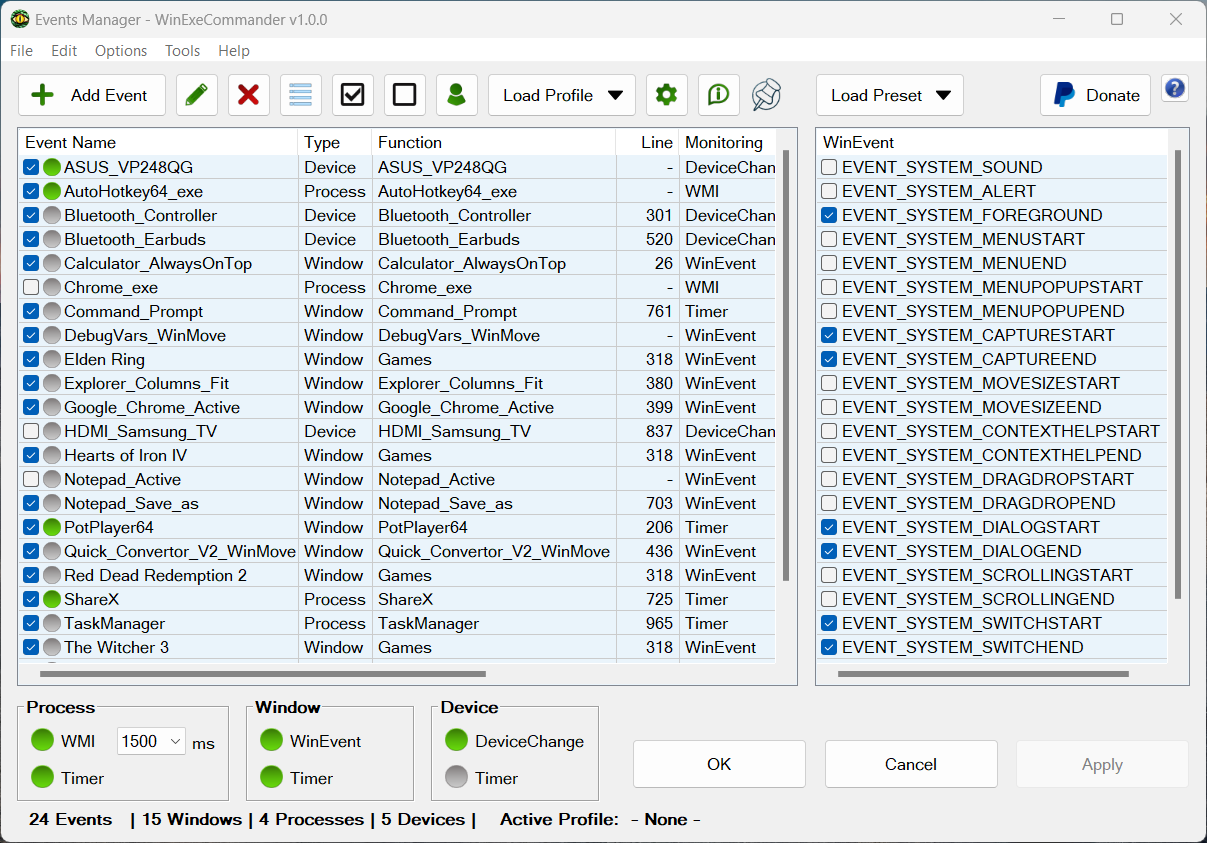This screenshot has height=843, width=1207.
Task: Click the green status dot for AutoHotkey64_exe
Action: pos(52,191)
